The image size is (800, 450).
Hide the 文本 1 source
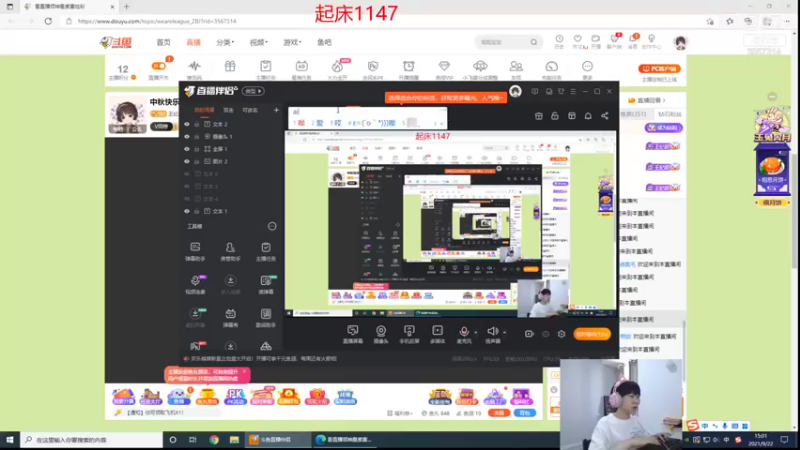tap(187, 211)
